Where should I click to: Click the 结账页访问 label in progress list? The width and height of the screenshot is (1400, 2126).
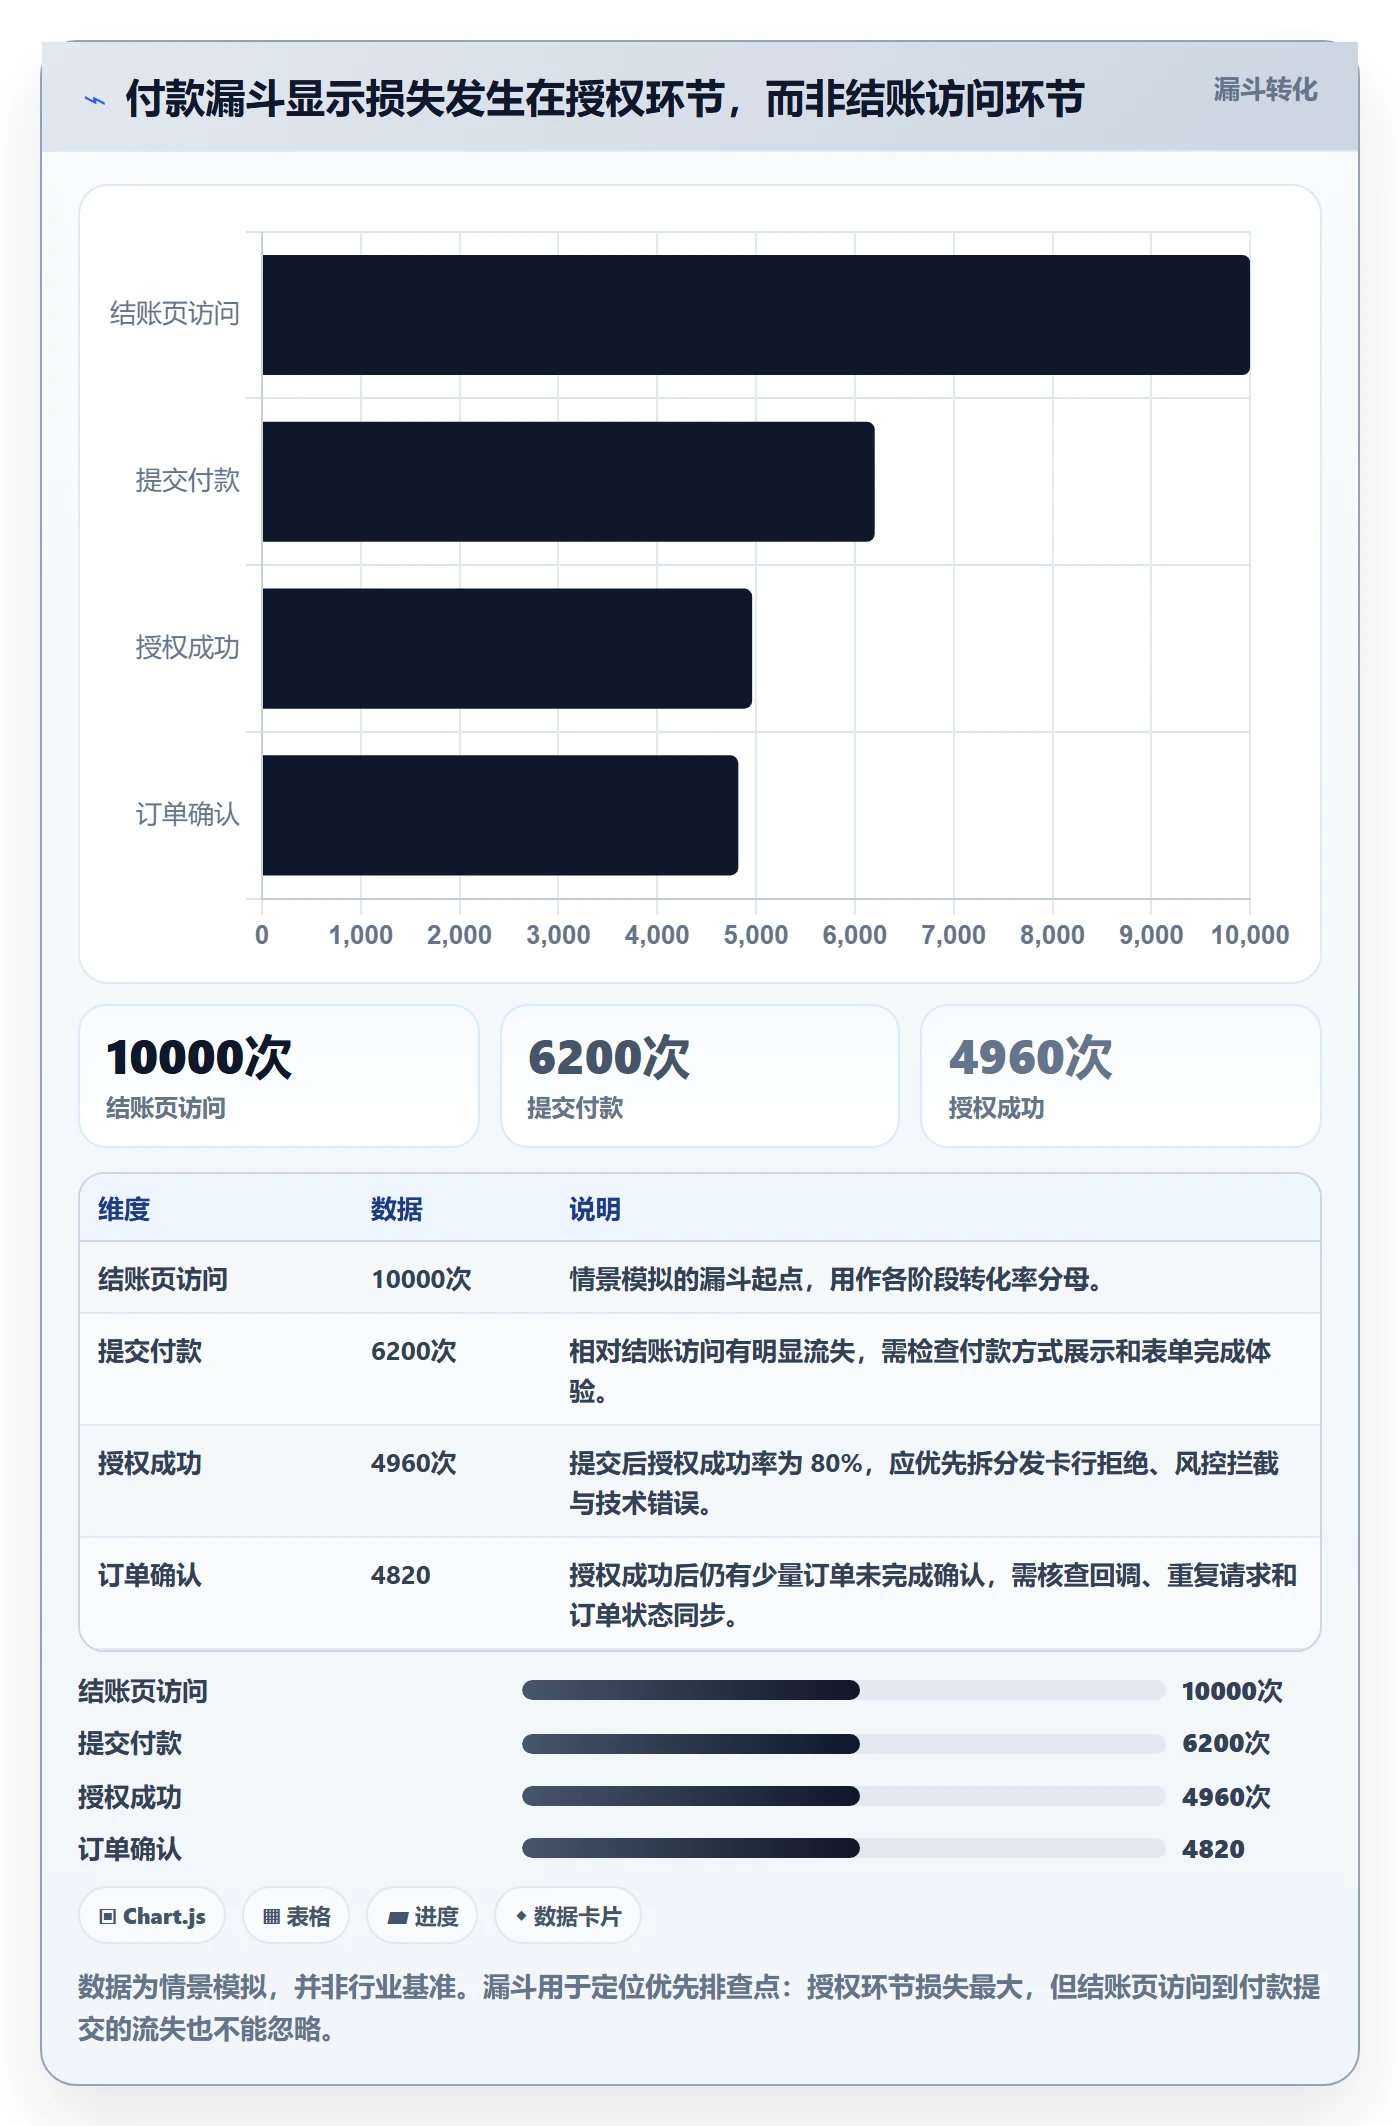pos(143,1691)
